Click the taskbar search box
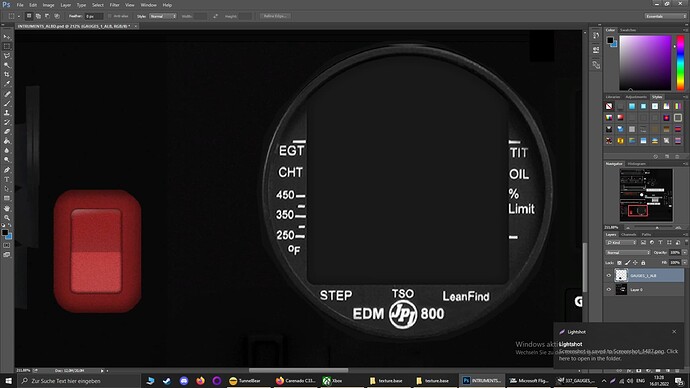The image size is (690, 388). pyautogui.click(x=79, y=381)
